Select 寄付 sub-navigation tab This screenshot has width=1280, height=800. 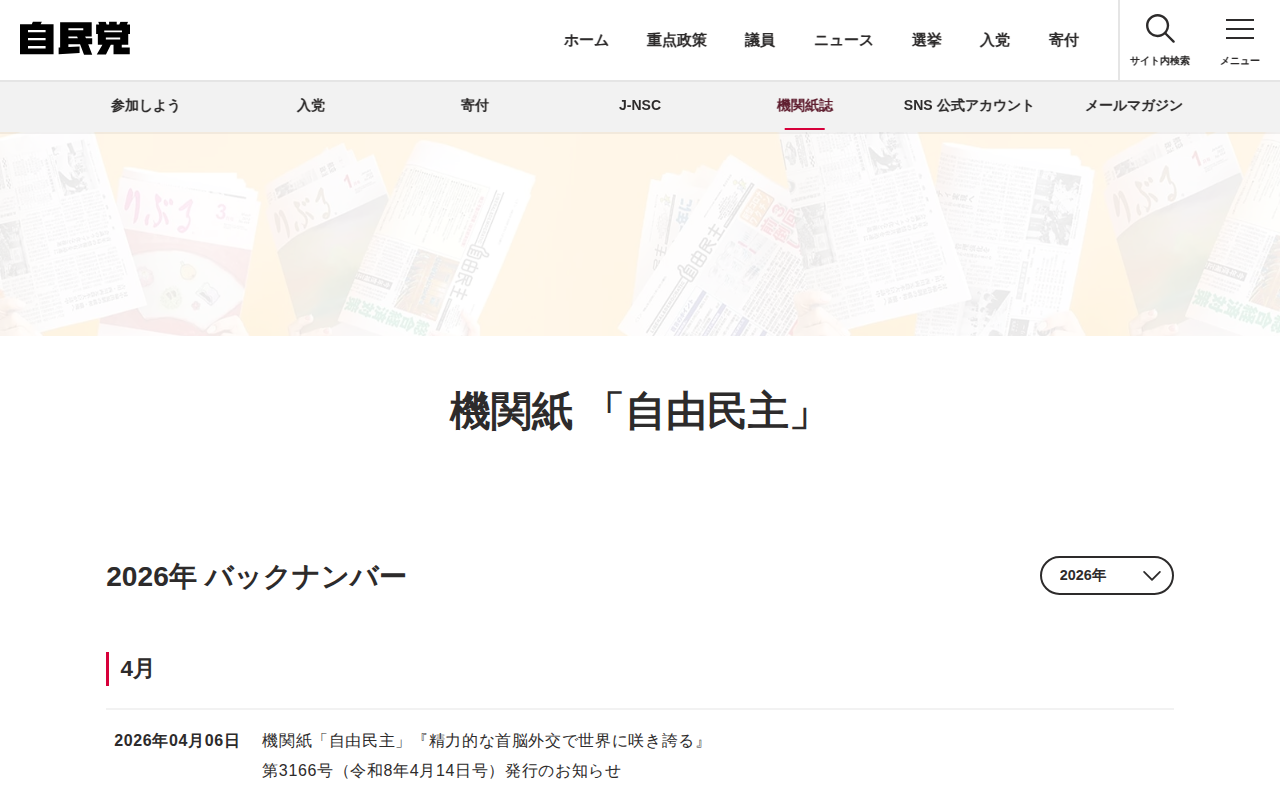(x=475, y=106)
